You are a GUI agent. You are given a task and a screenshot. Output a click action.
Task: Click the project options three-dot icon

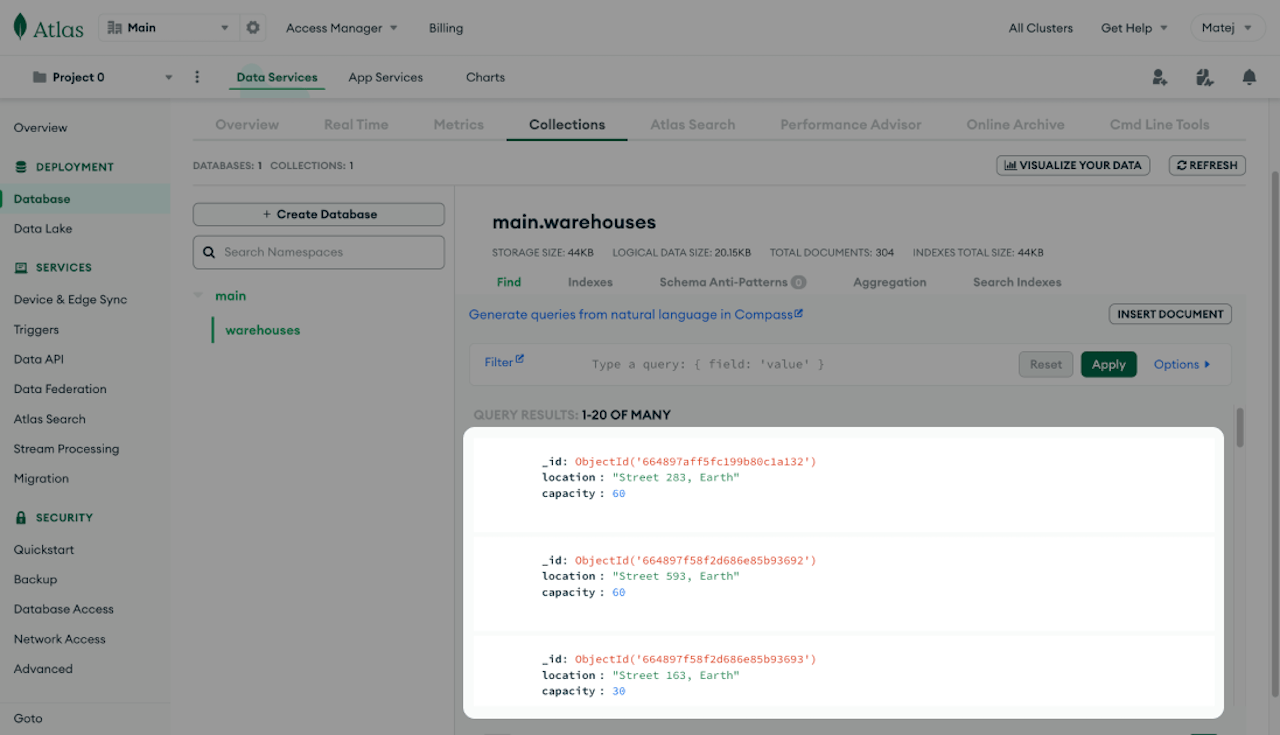click(x=197, y=77)
